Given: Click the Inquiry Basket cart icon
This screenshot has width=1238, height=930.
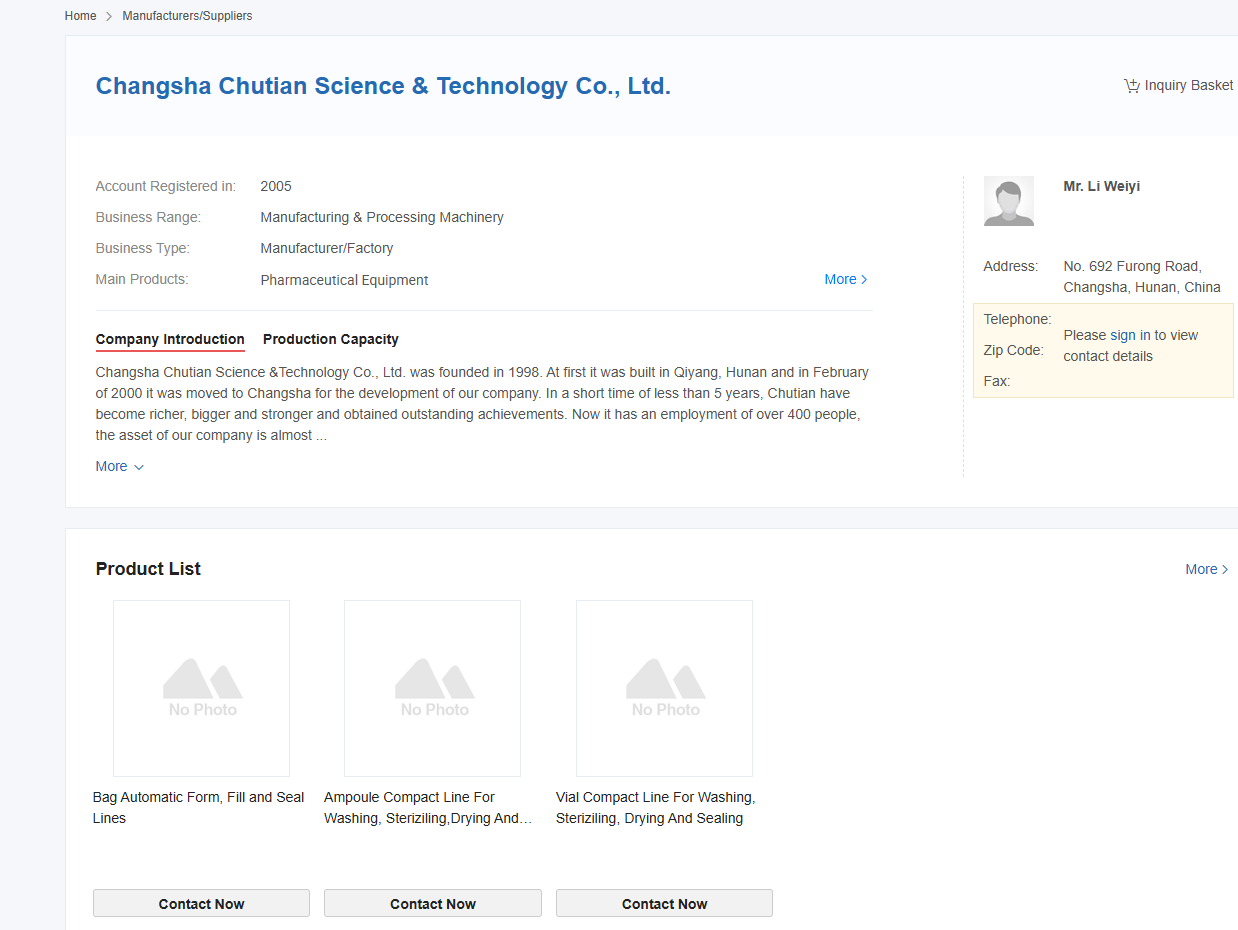Looking at the screenshot, I should pyautogui.click(x=1131, y=86).
